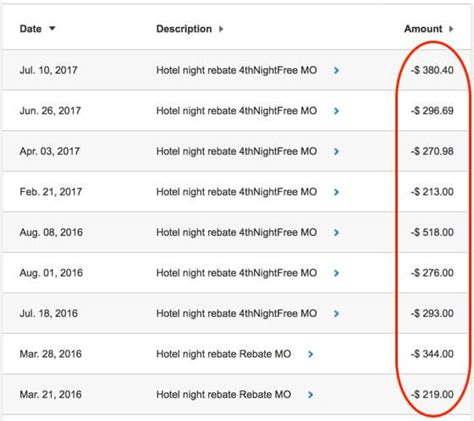
Task: Click the Description column header
Action: [x=184, y=29]
